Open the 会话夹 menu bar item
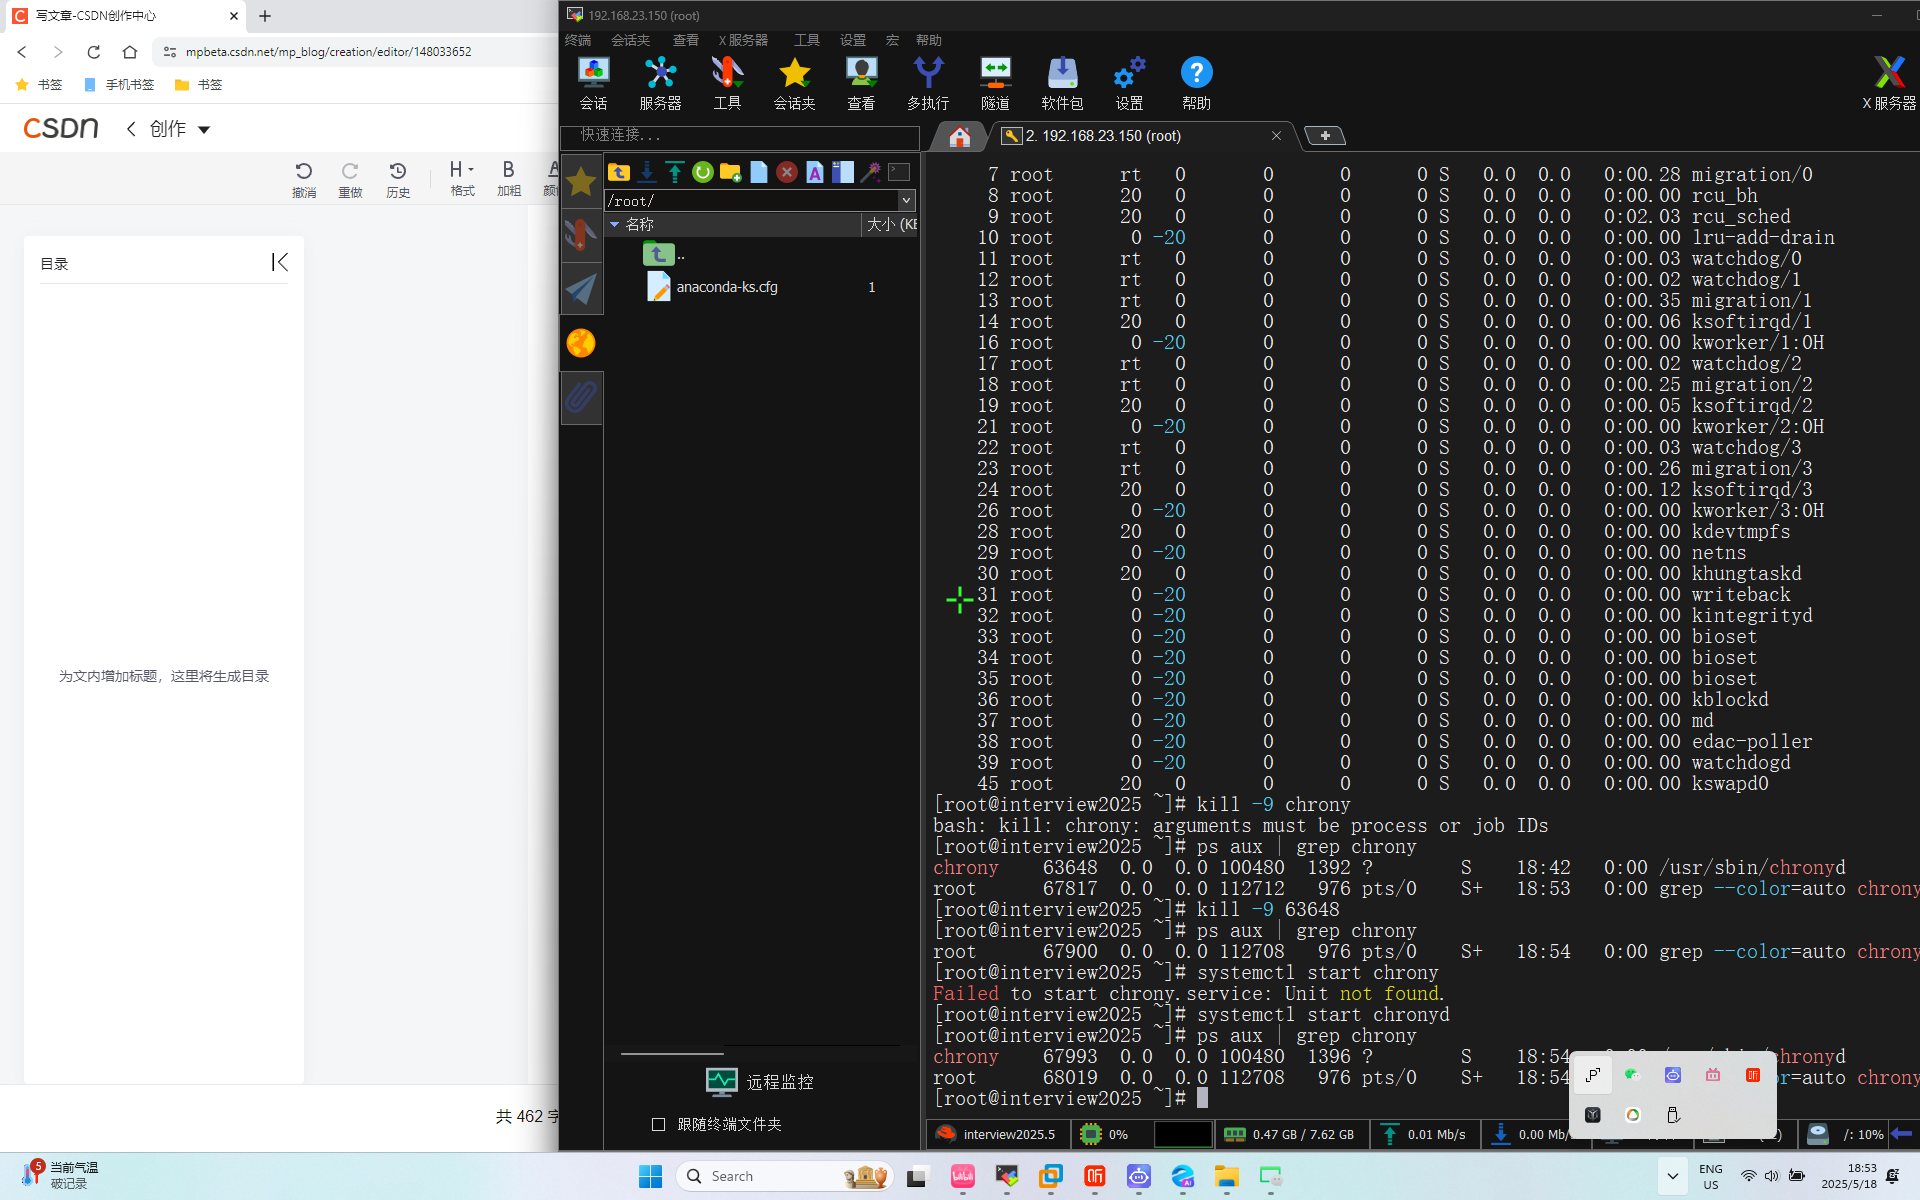Screen dimensions: 1920x1200 click(x=630, y=40)
